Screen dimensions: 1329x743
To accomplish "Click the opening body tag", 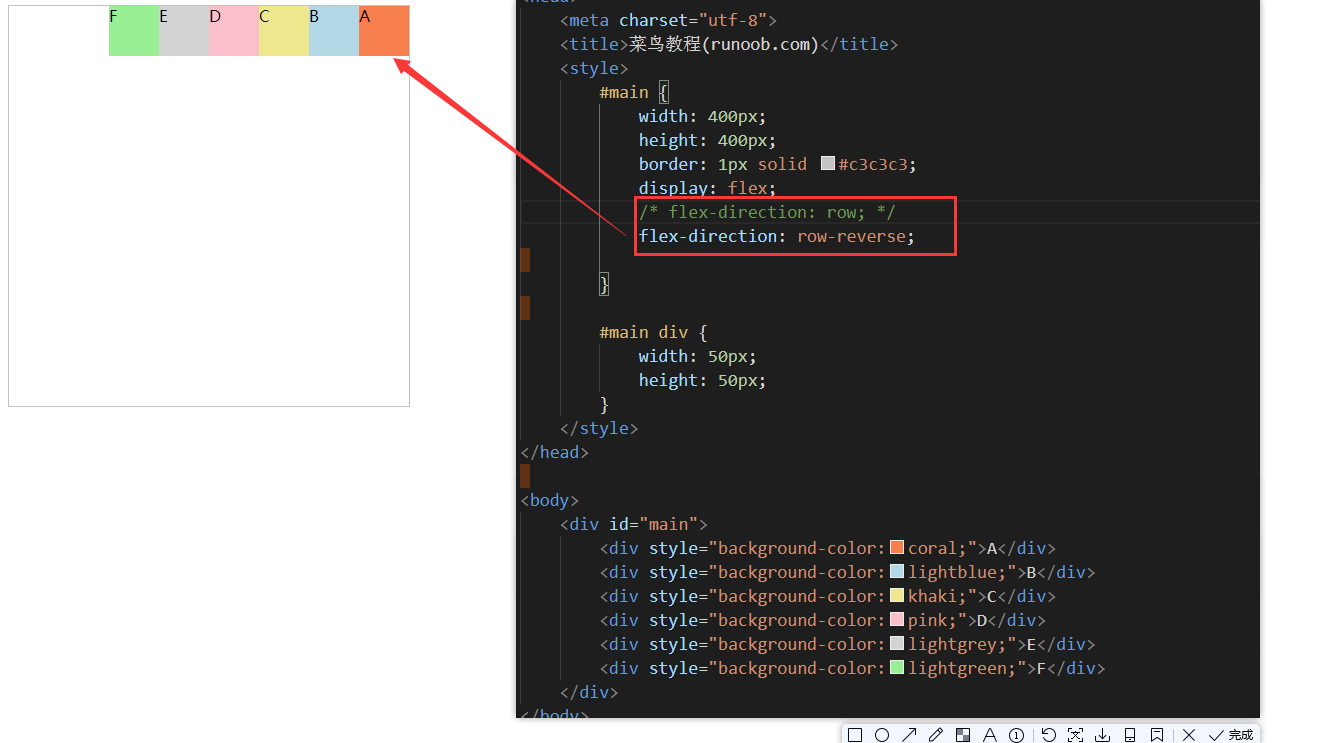I will (550, 500).
